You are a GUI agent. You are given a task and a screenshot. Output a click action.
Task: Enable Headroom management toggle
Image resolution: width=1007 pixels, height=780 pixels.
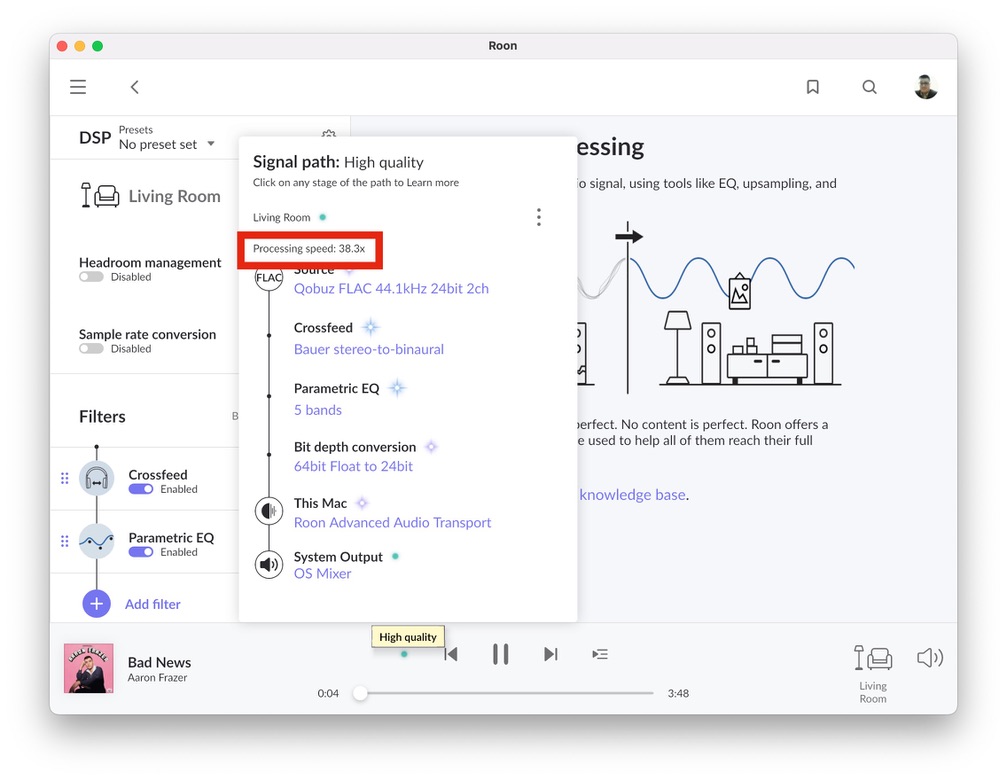(91, 277)
